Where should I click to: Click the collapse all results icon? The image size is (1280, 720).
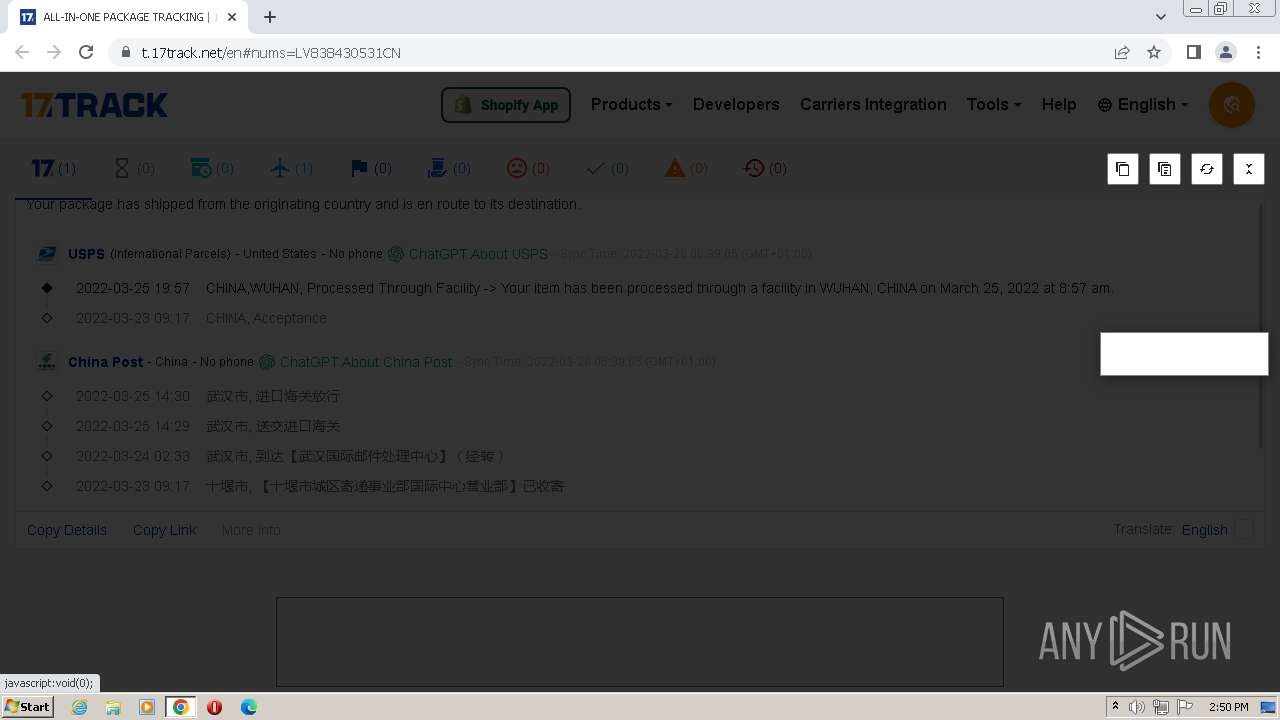pyautogui.click(x=1249, y=169)
